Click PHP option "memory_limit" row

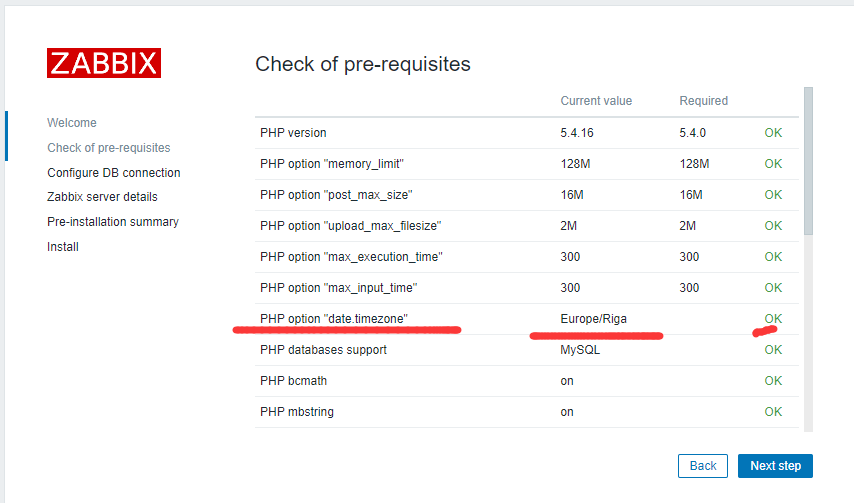click(x=332, y=164)
